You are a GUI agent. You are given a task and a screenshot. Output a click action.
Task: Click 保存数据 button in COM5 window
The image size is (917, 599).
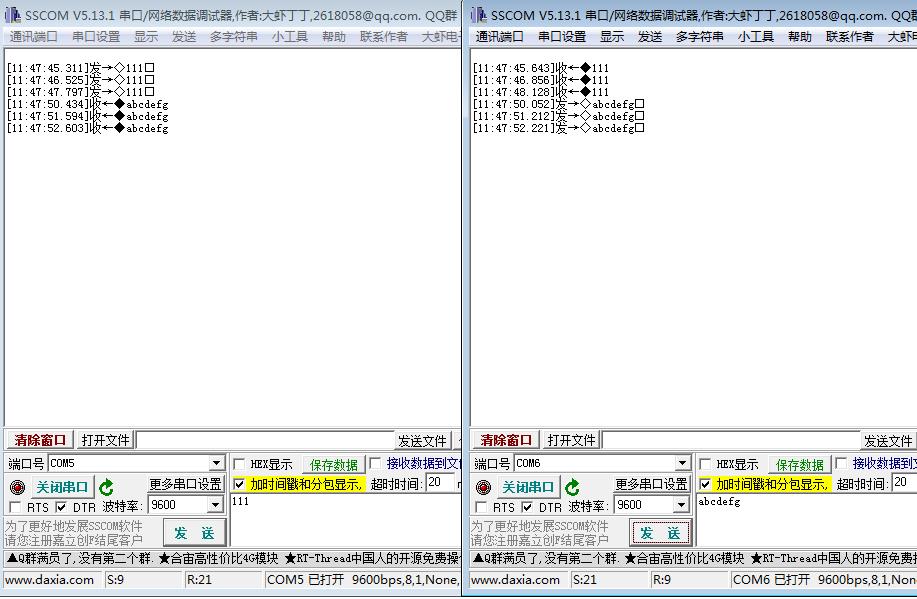[334, 465]
